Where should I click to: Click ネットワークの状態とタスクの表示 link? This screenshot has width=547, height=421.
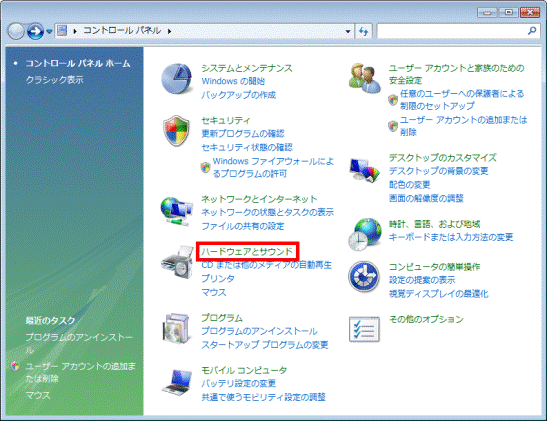coord(268,212)
